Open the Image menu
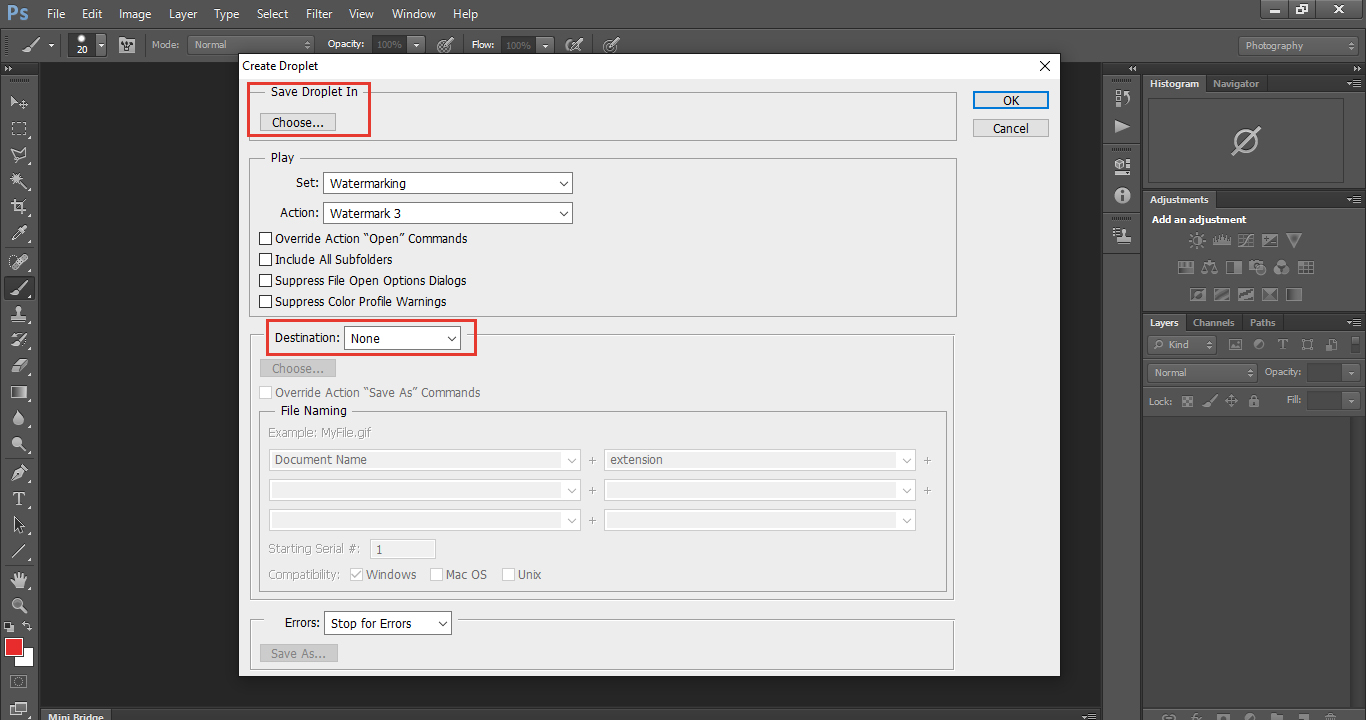This screenshot has width=1366, height=720. 135,14
